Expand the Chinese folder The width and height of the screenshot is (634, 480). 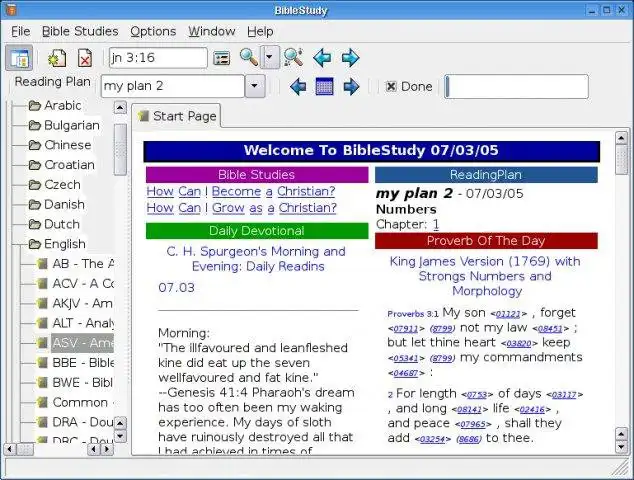pos(60,145)
